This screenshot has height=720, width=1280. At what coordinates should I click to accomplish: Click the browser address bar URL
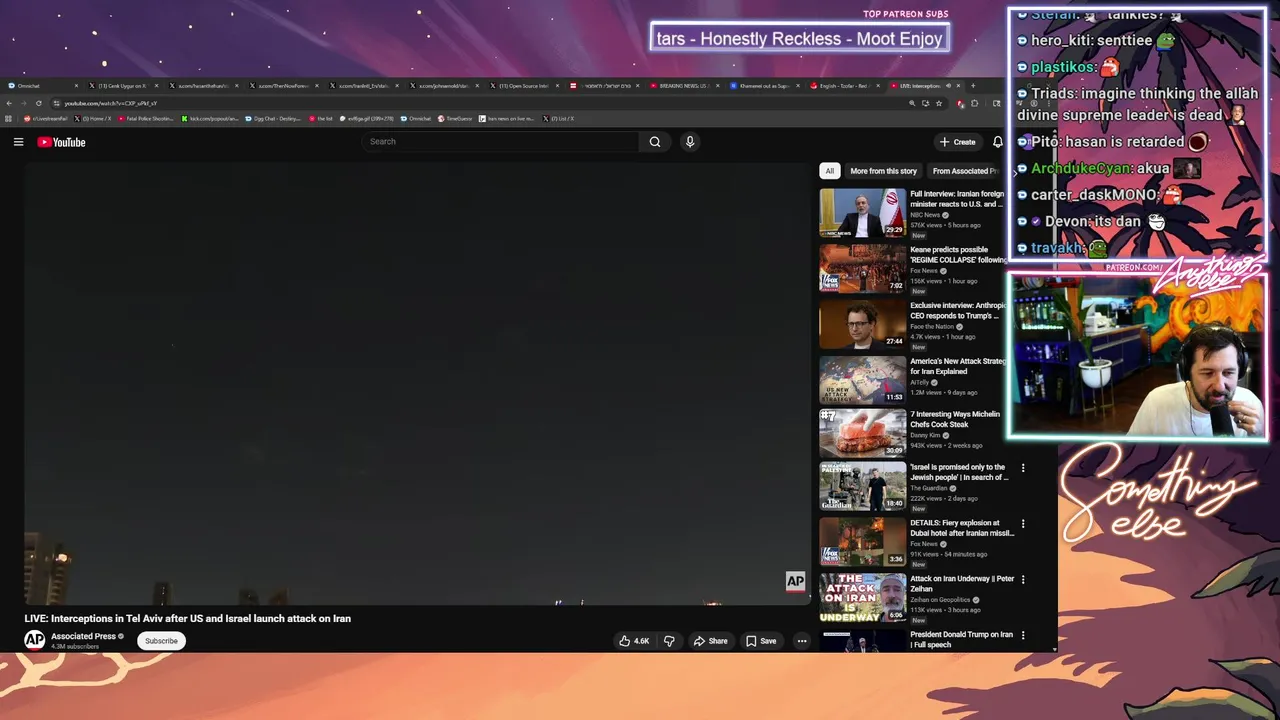[111, 103]
